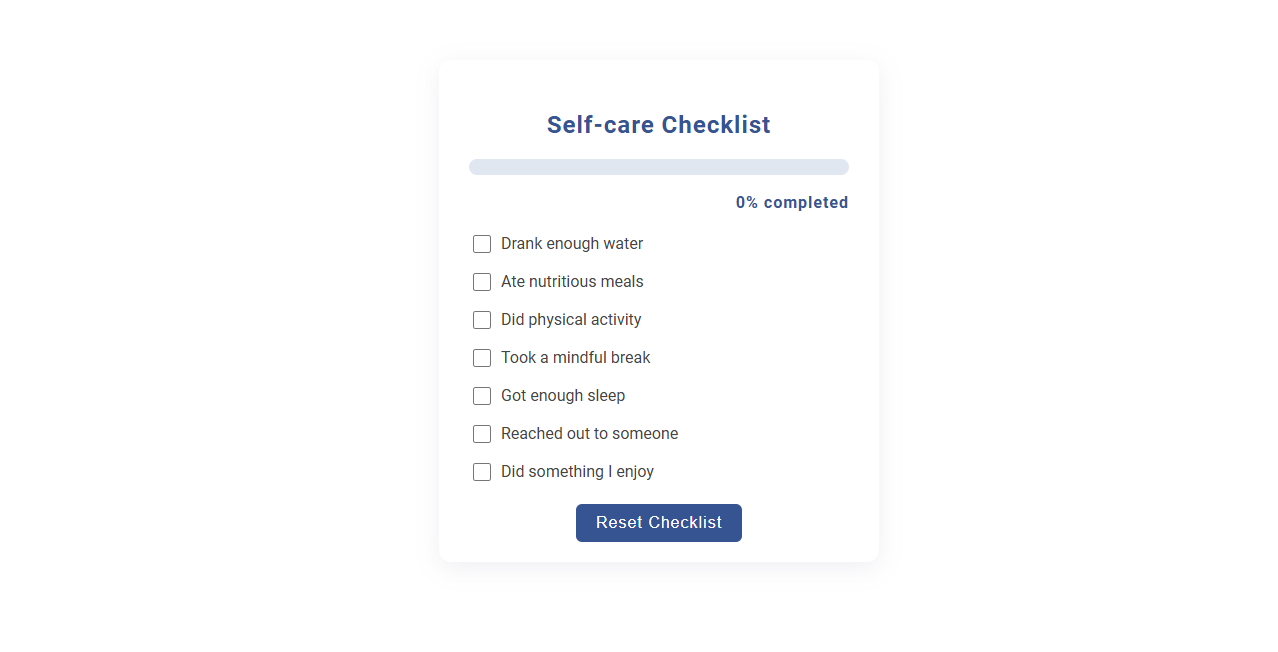Click the progress bar
1278x652 pixels.
(x=658, y=166)
